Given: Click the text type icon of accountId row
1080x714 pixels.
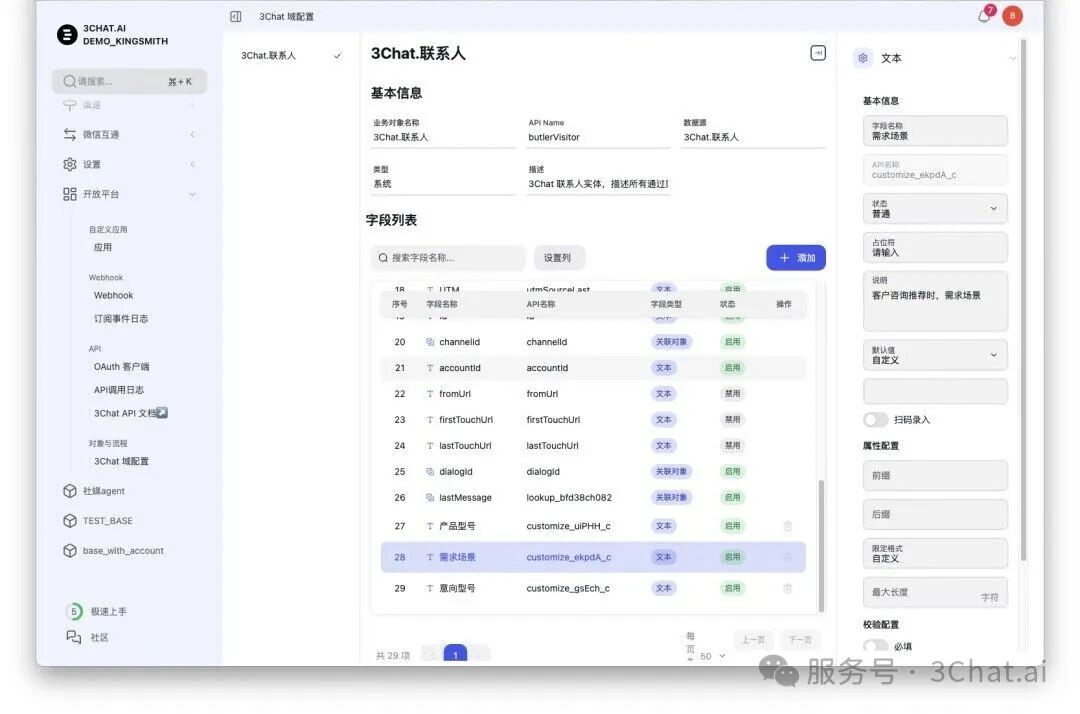Looking at the screenshot, I should (x=430, y=368).
